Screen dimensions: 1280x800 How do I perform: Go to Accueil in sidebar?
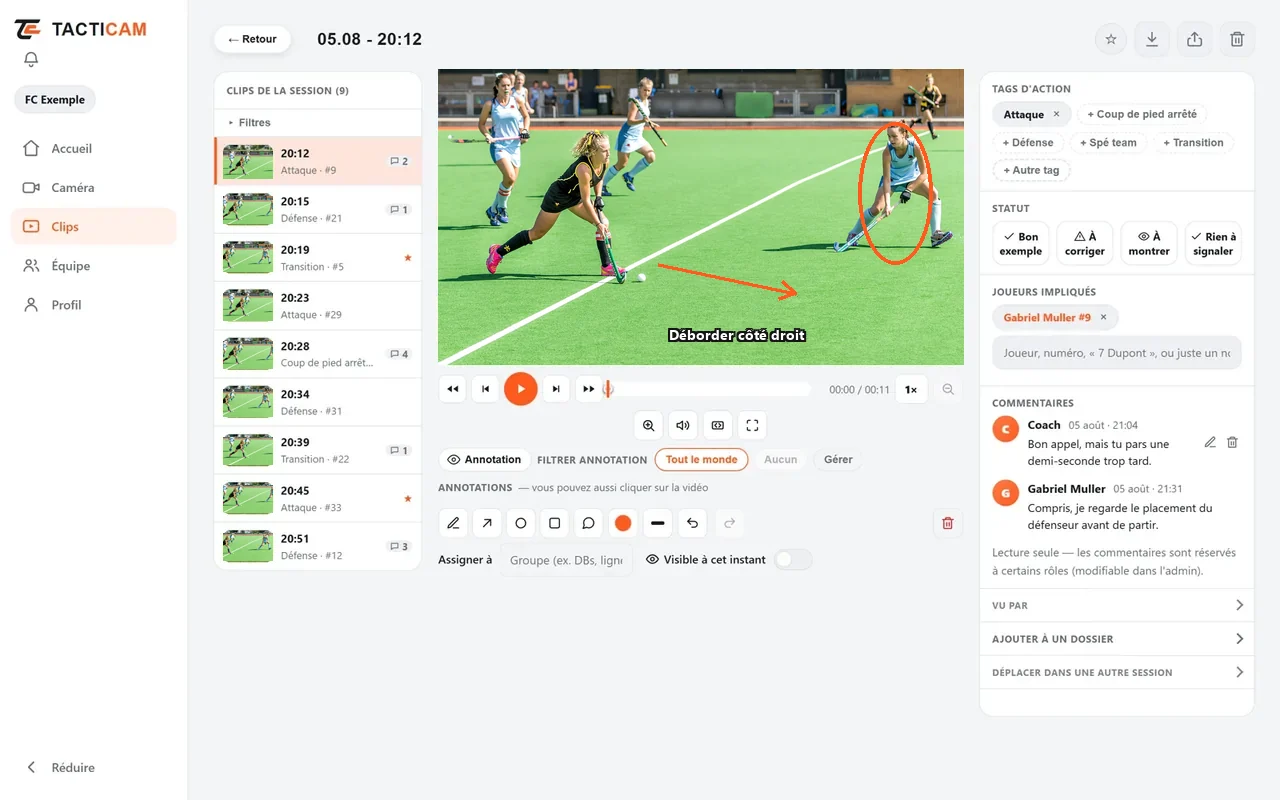(93, 148)
